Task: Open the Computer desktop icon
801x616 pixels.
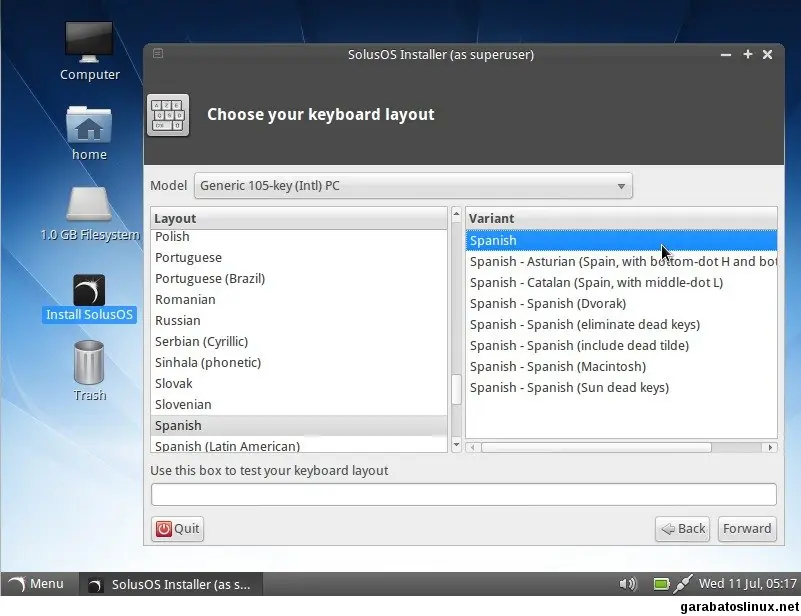Action: (x=89, y=51)
